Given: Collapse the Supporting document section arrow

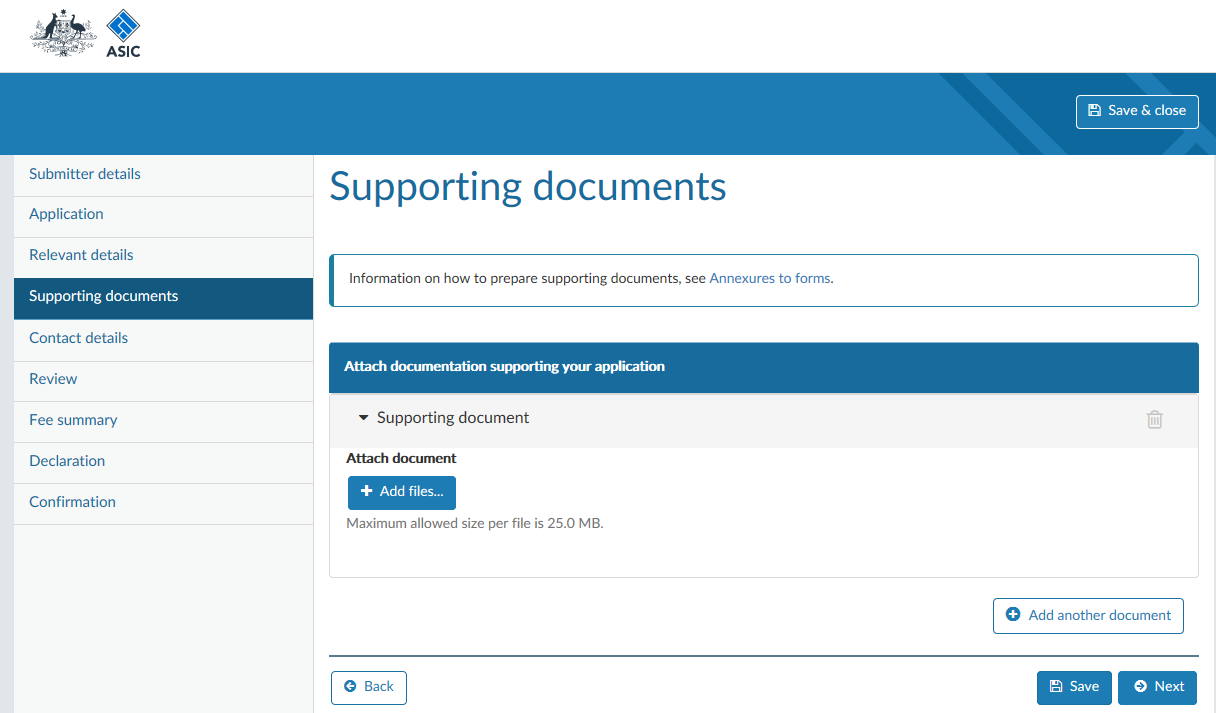Looking at the screenshot, I should 364,418.
